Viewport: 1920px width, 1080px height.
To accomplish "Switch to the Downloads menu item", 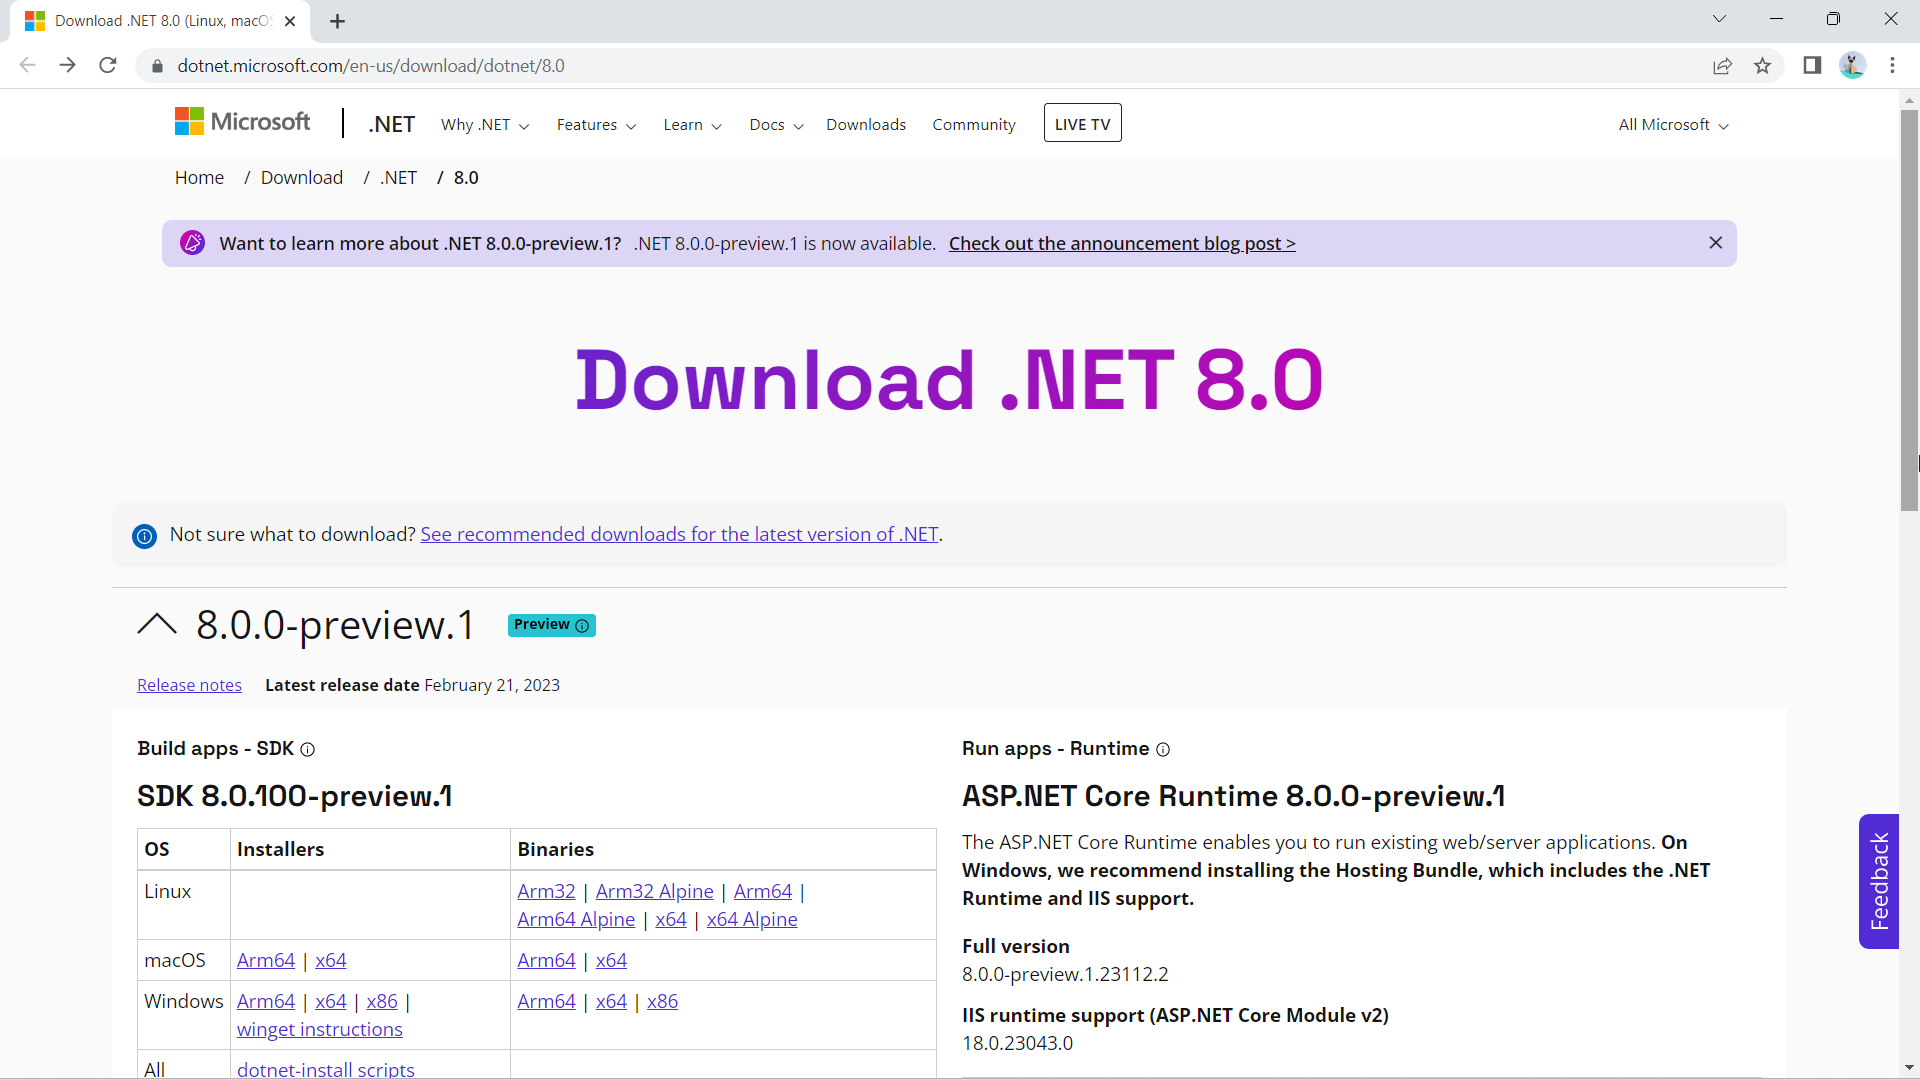I will click(x=865, y=124).
